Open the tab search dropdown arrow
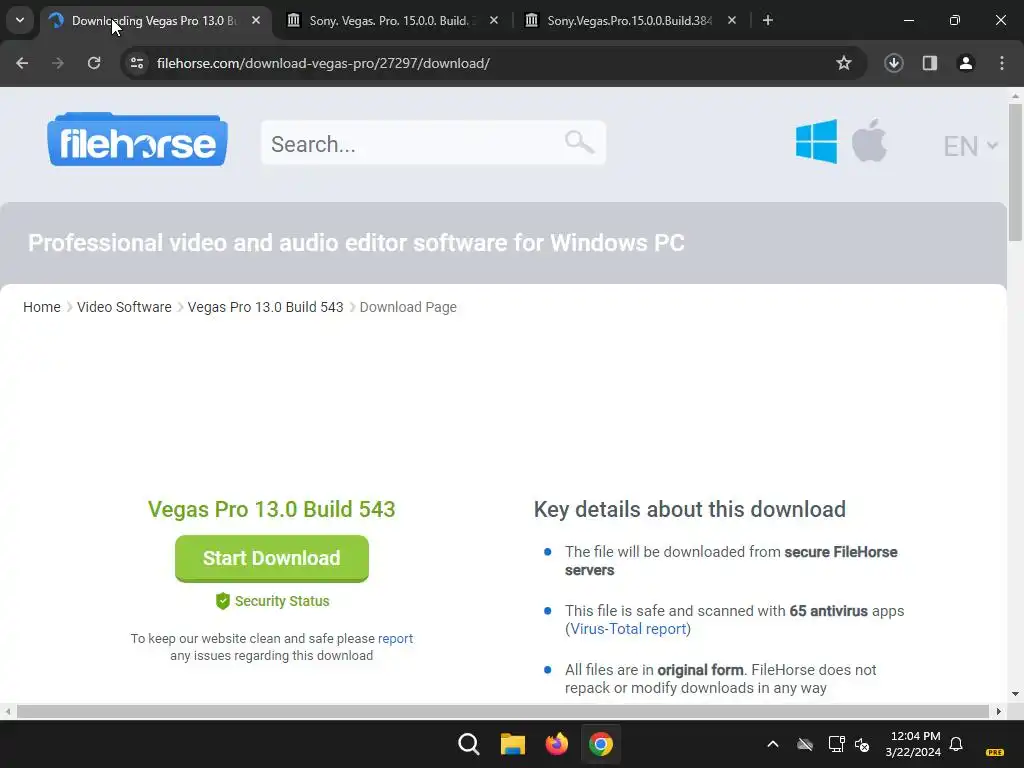This screenshot has height=768, width=1024. click(x=20, y=20)
